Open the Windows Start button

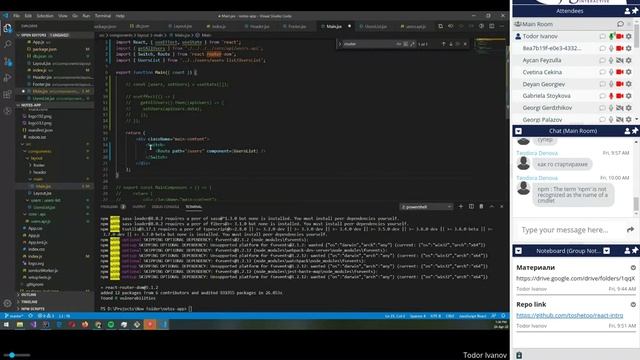click(6, 324)
